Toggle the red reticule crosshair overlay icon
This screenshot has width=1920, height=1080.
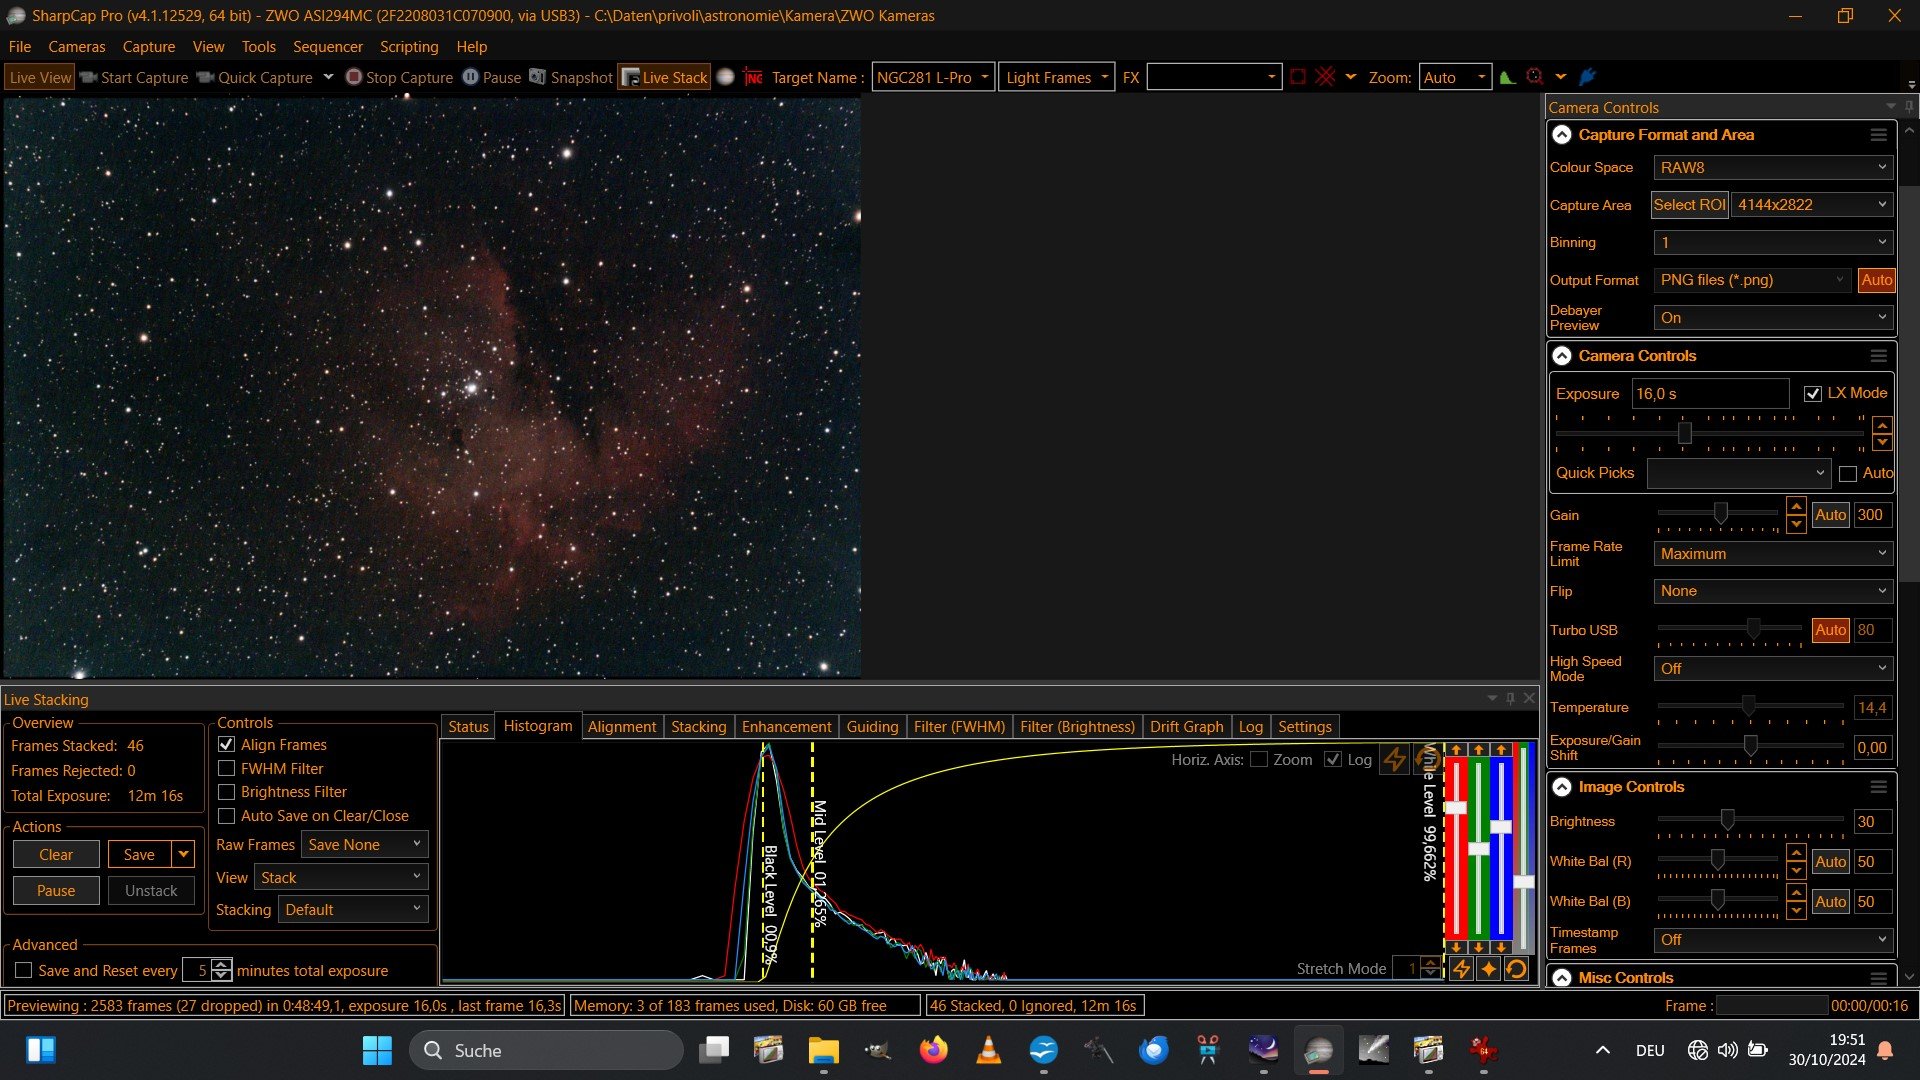(x=1325, y=77)
